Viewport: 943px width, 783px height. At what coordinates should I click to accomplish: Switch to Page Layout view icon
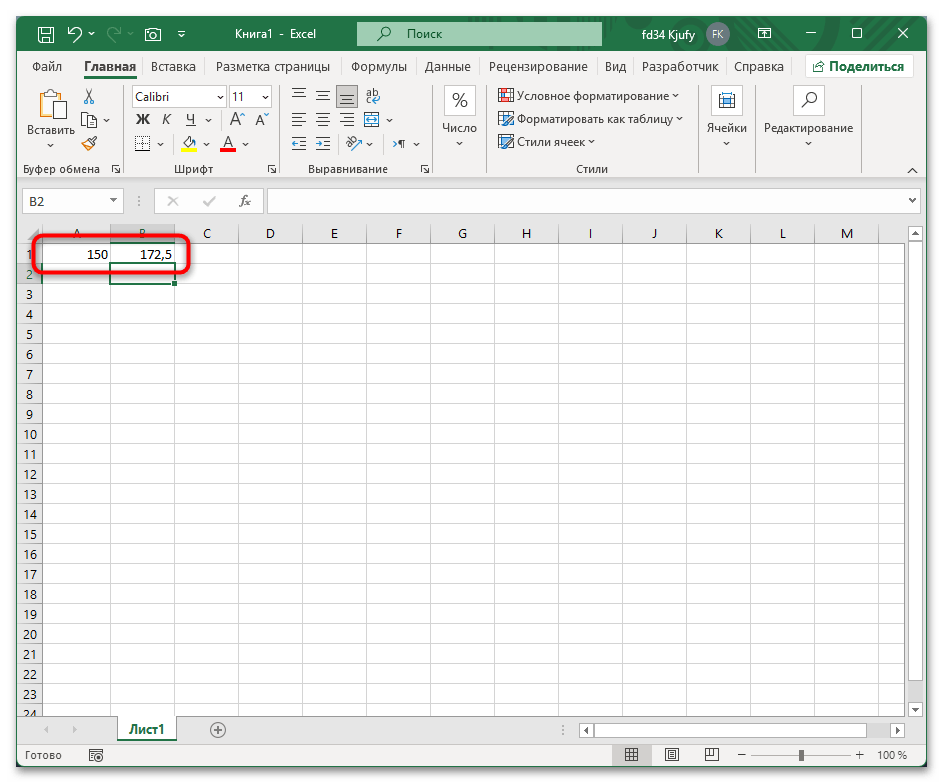672,755
